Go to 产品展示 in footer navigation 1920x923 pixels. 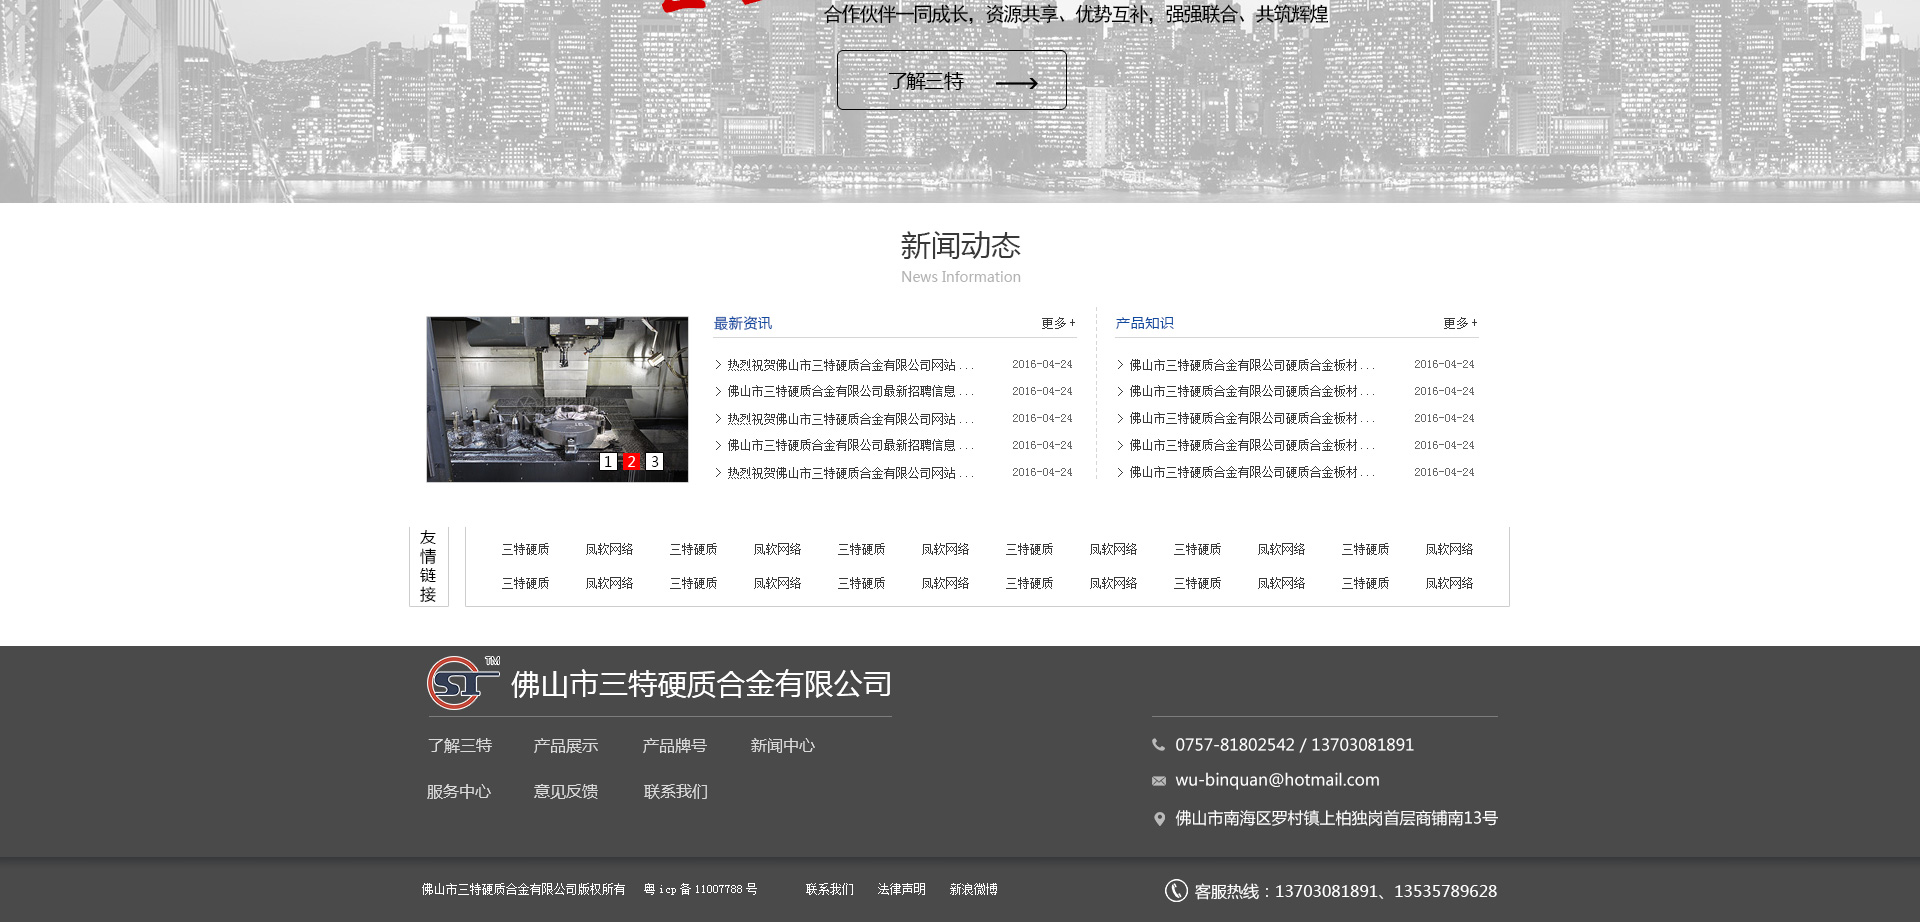(x=565, y=746)
